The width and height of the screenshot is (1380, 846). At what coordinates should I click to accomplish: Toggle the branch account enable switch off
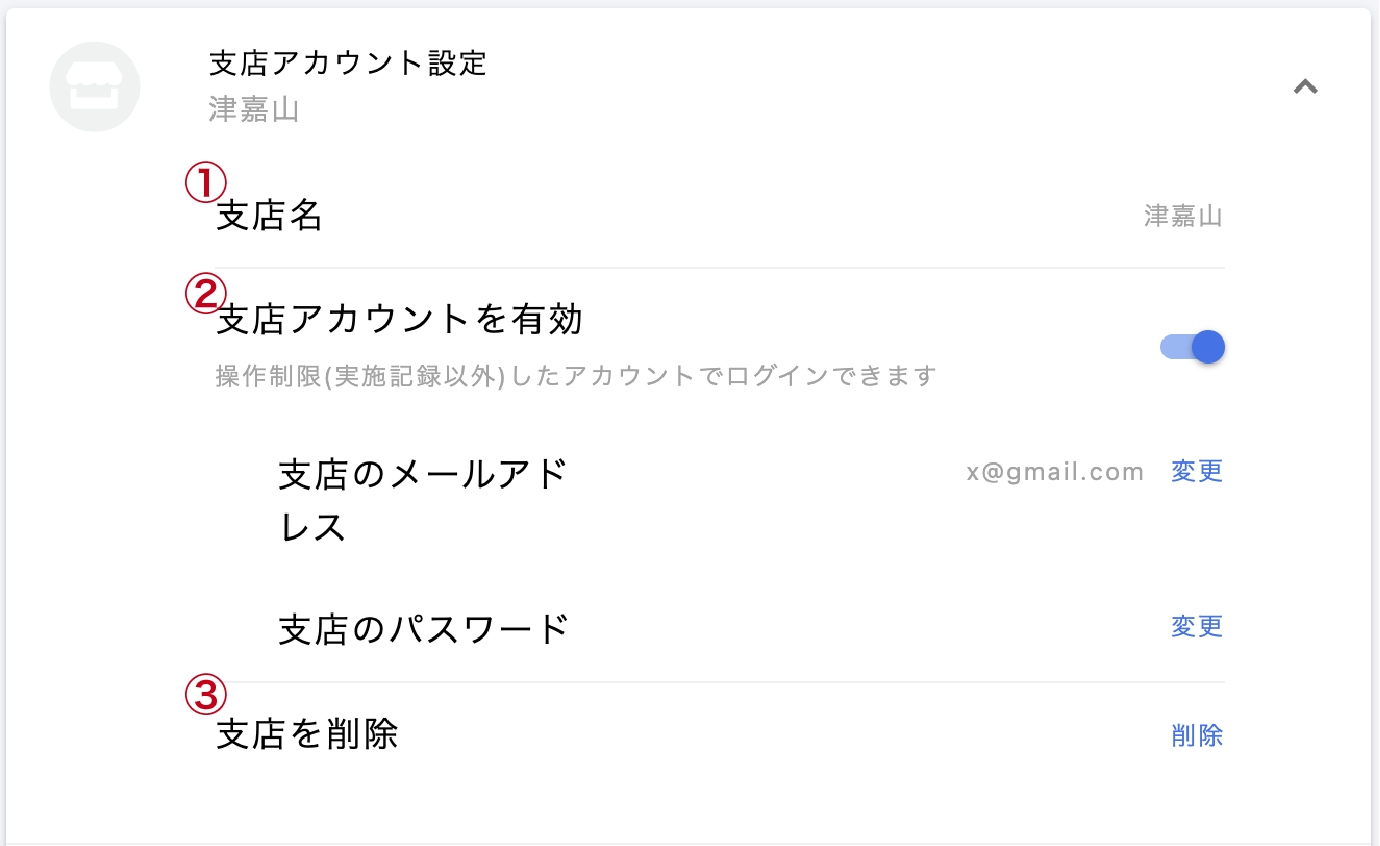coord(1192,346)
